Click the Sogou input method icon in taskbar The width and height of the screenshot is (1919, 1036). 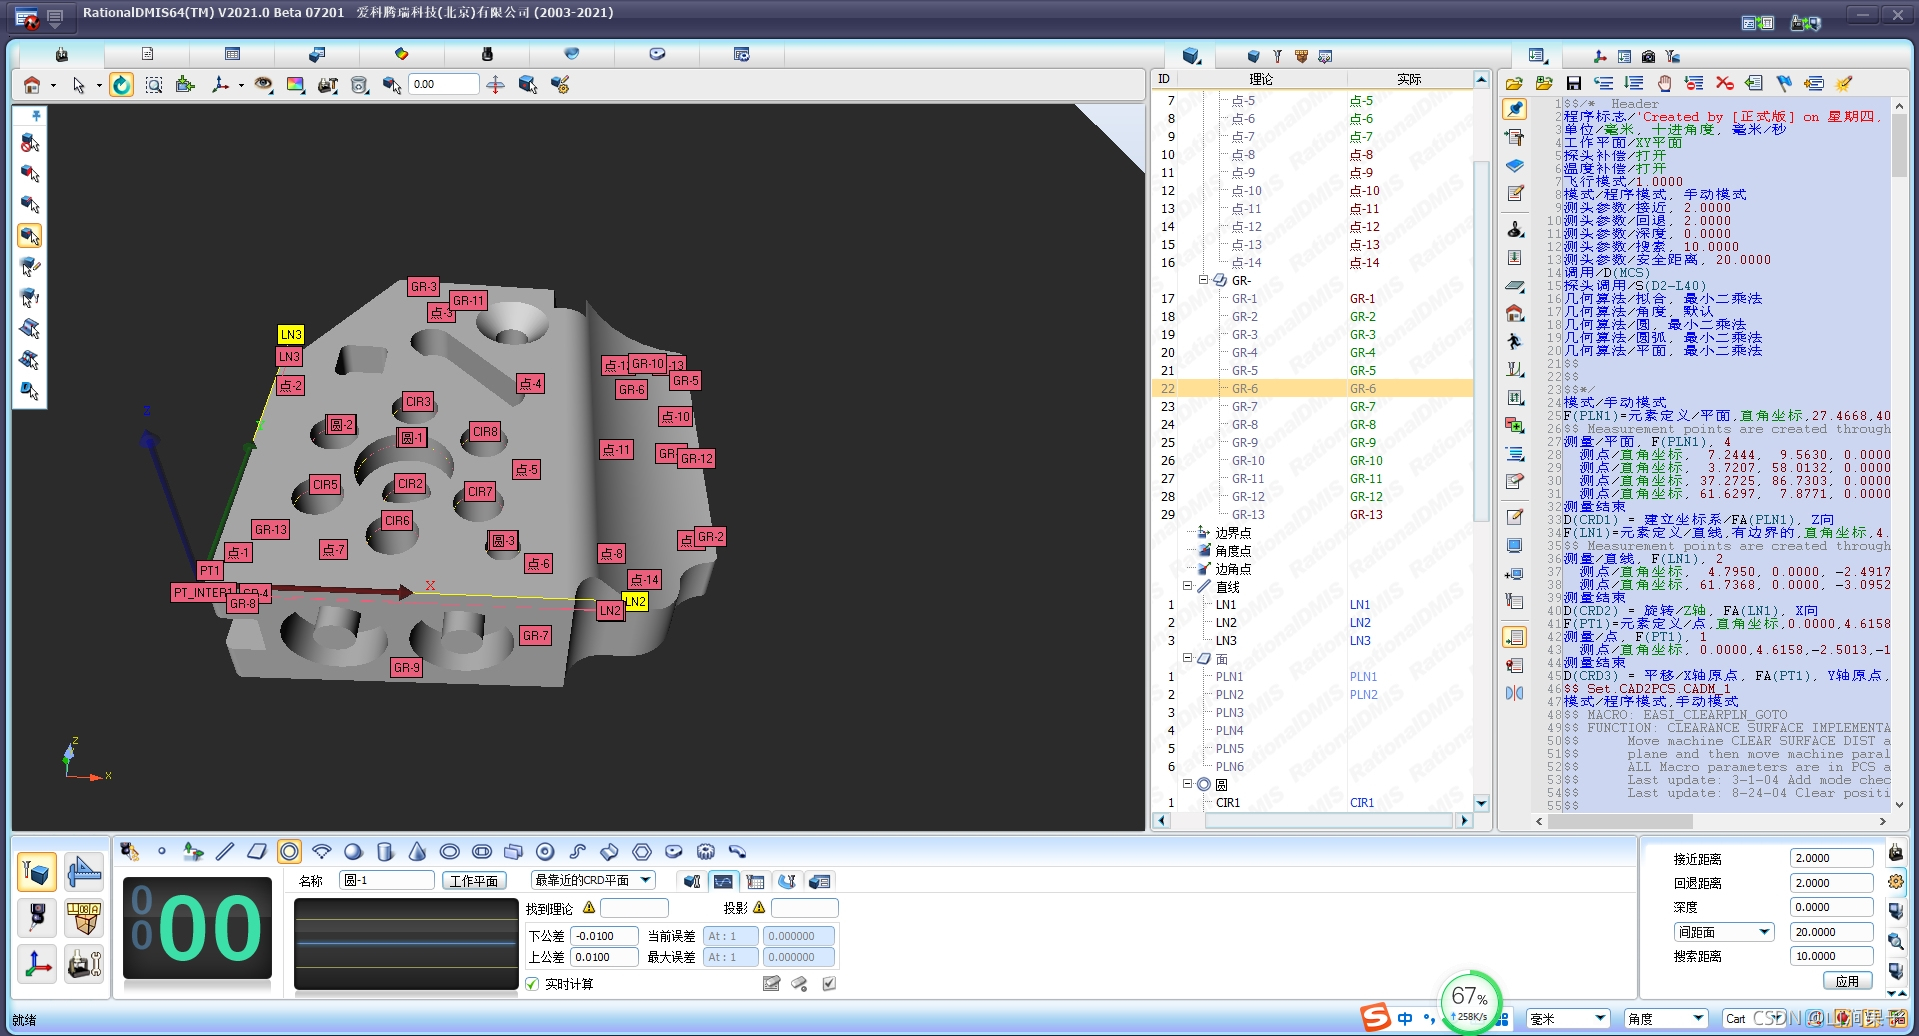[1376, 1018]
